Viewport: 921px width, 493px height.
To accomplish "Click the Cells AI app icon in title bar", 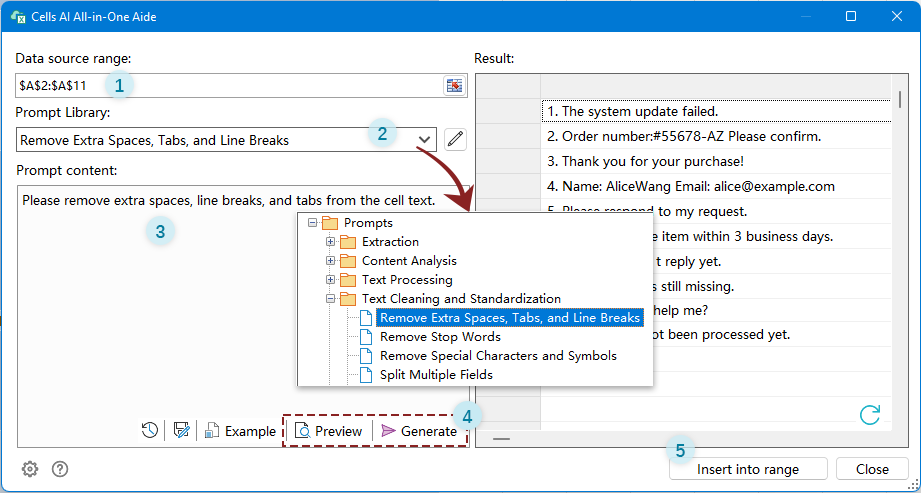I will click(x=18, y=16).
